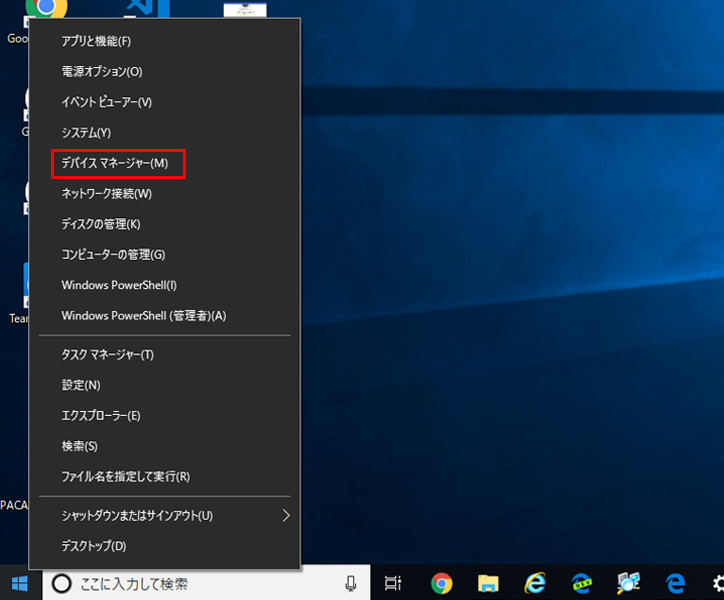Open File Explorer from the taskbar
Image resolution: width=724 pixels, height=600 pixels.
488,584
